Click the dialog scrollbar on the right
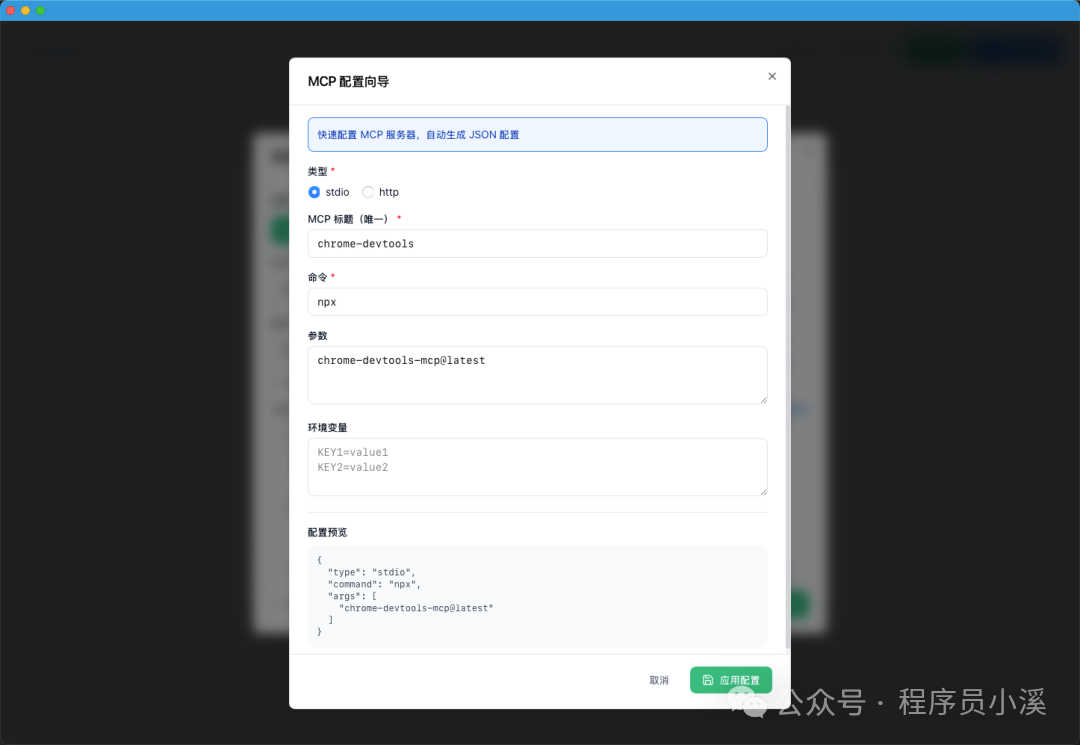Image resolution: width=1080 pixels, height=745 pixels. [786, 300]
